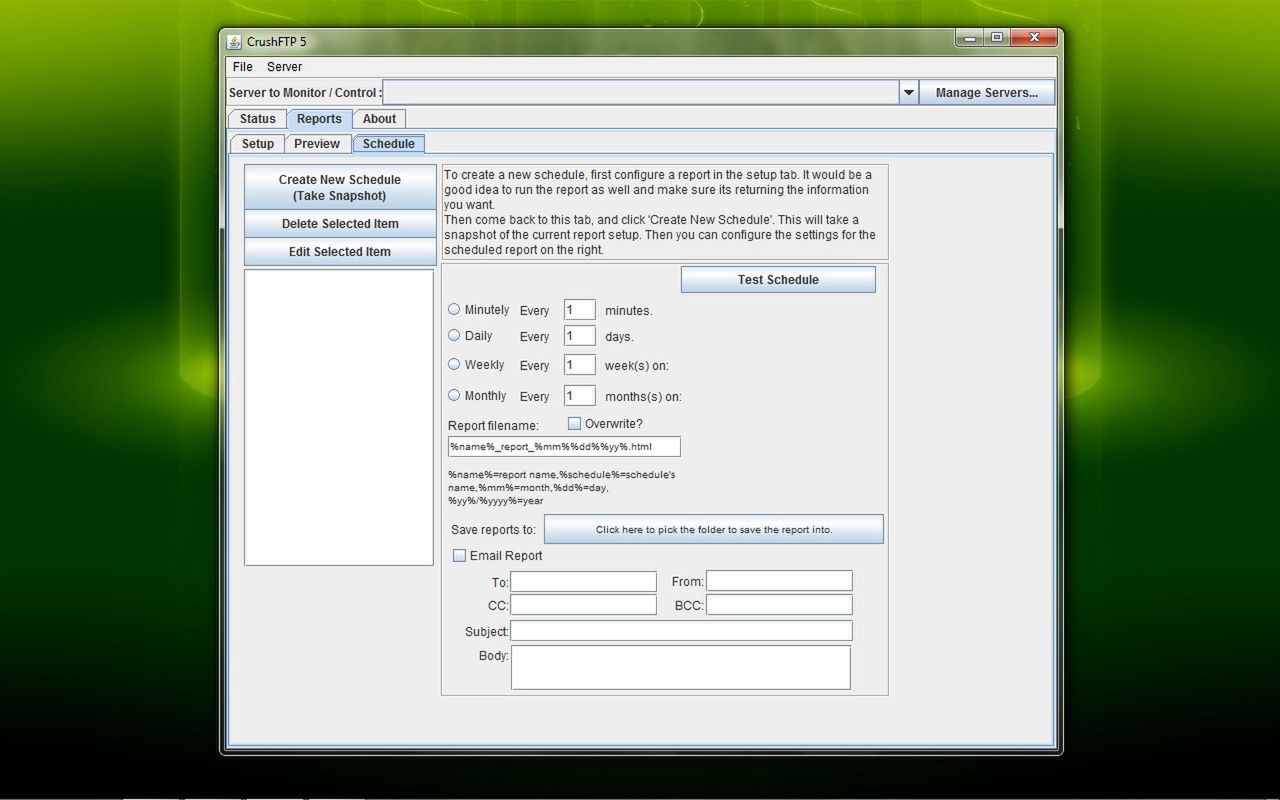Select the Weekly radio button

(x=454, y=365)
